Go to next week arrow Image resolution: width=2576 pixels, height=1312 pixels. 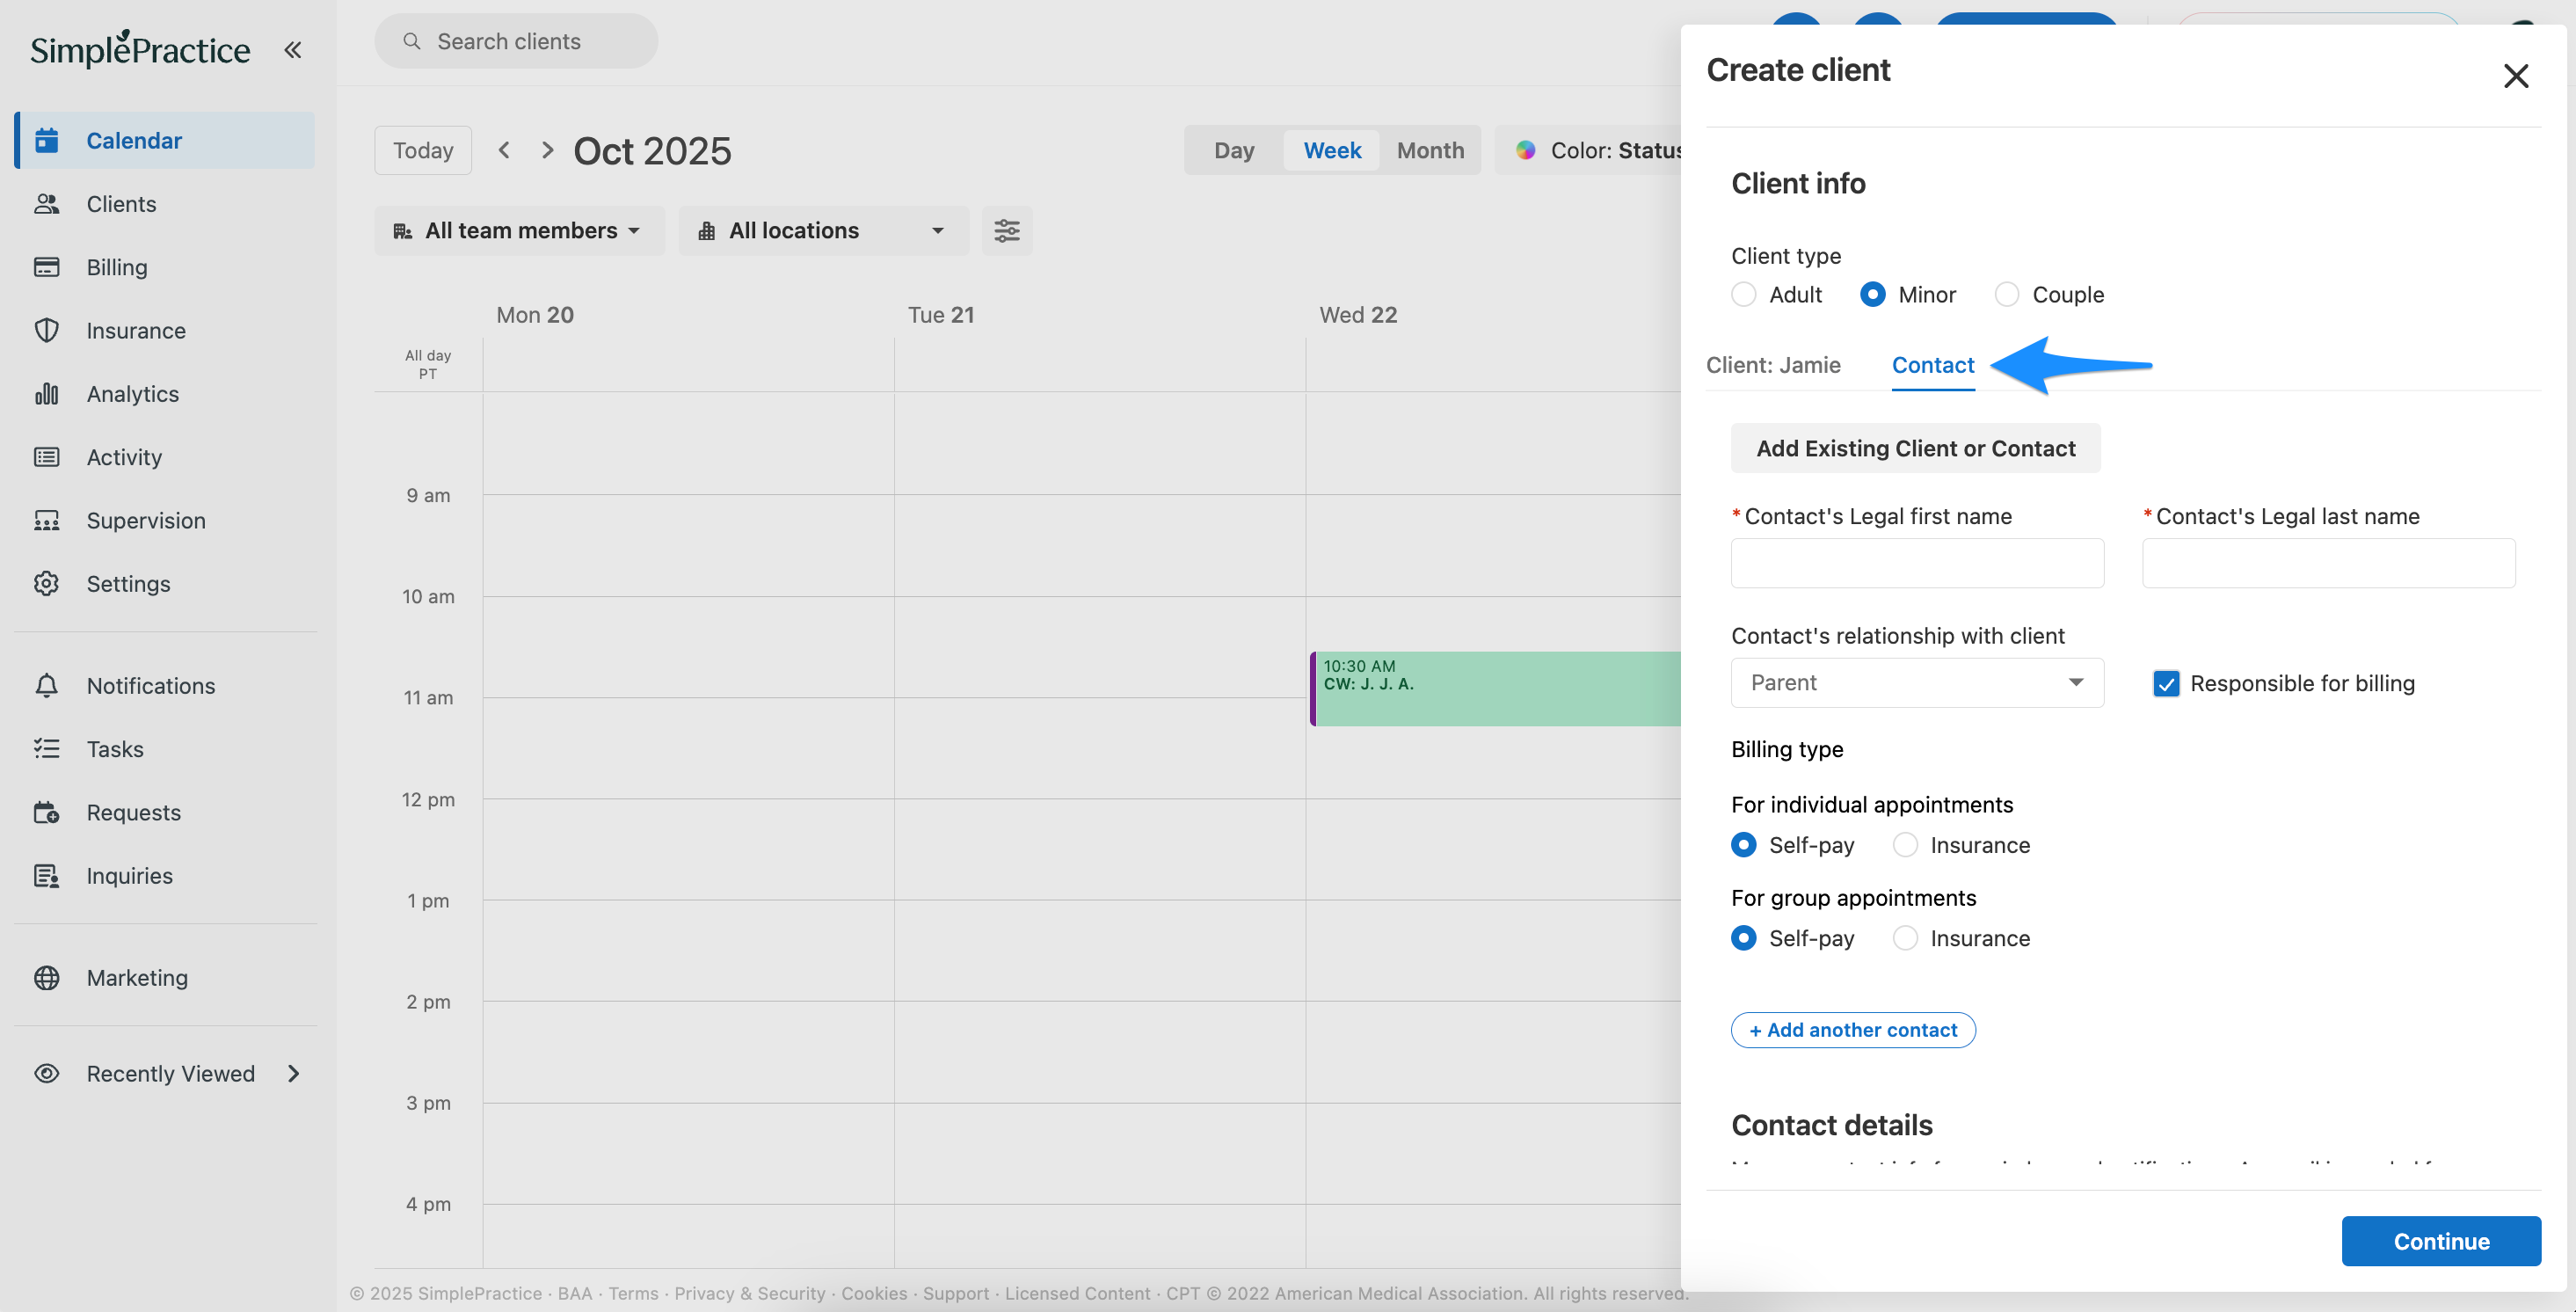click(x=547, y=150)
